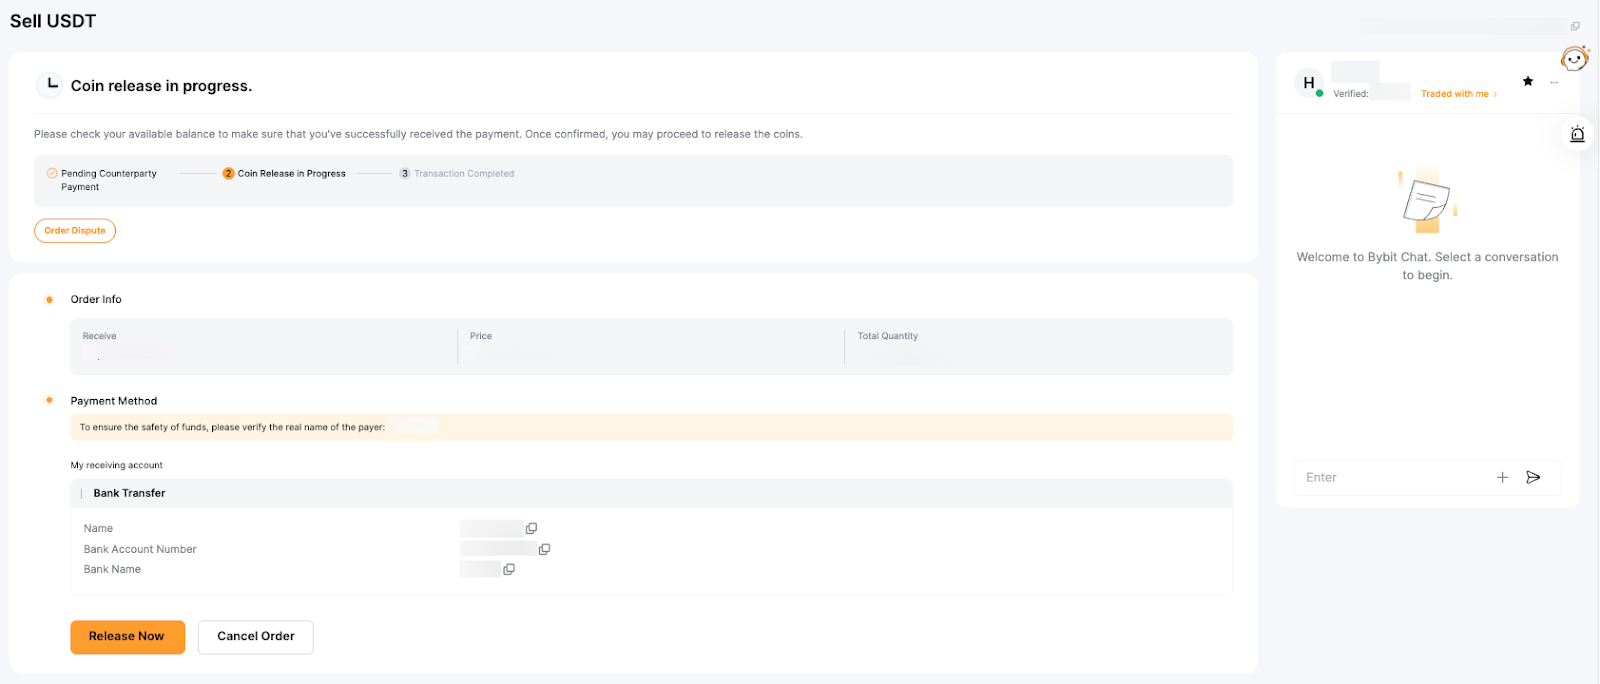Copy the order number at top right
The width and height of the screenshot is (1600, 684).
click(x=1575, y=26)
